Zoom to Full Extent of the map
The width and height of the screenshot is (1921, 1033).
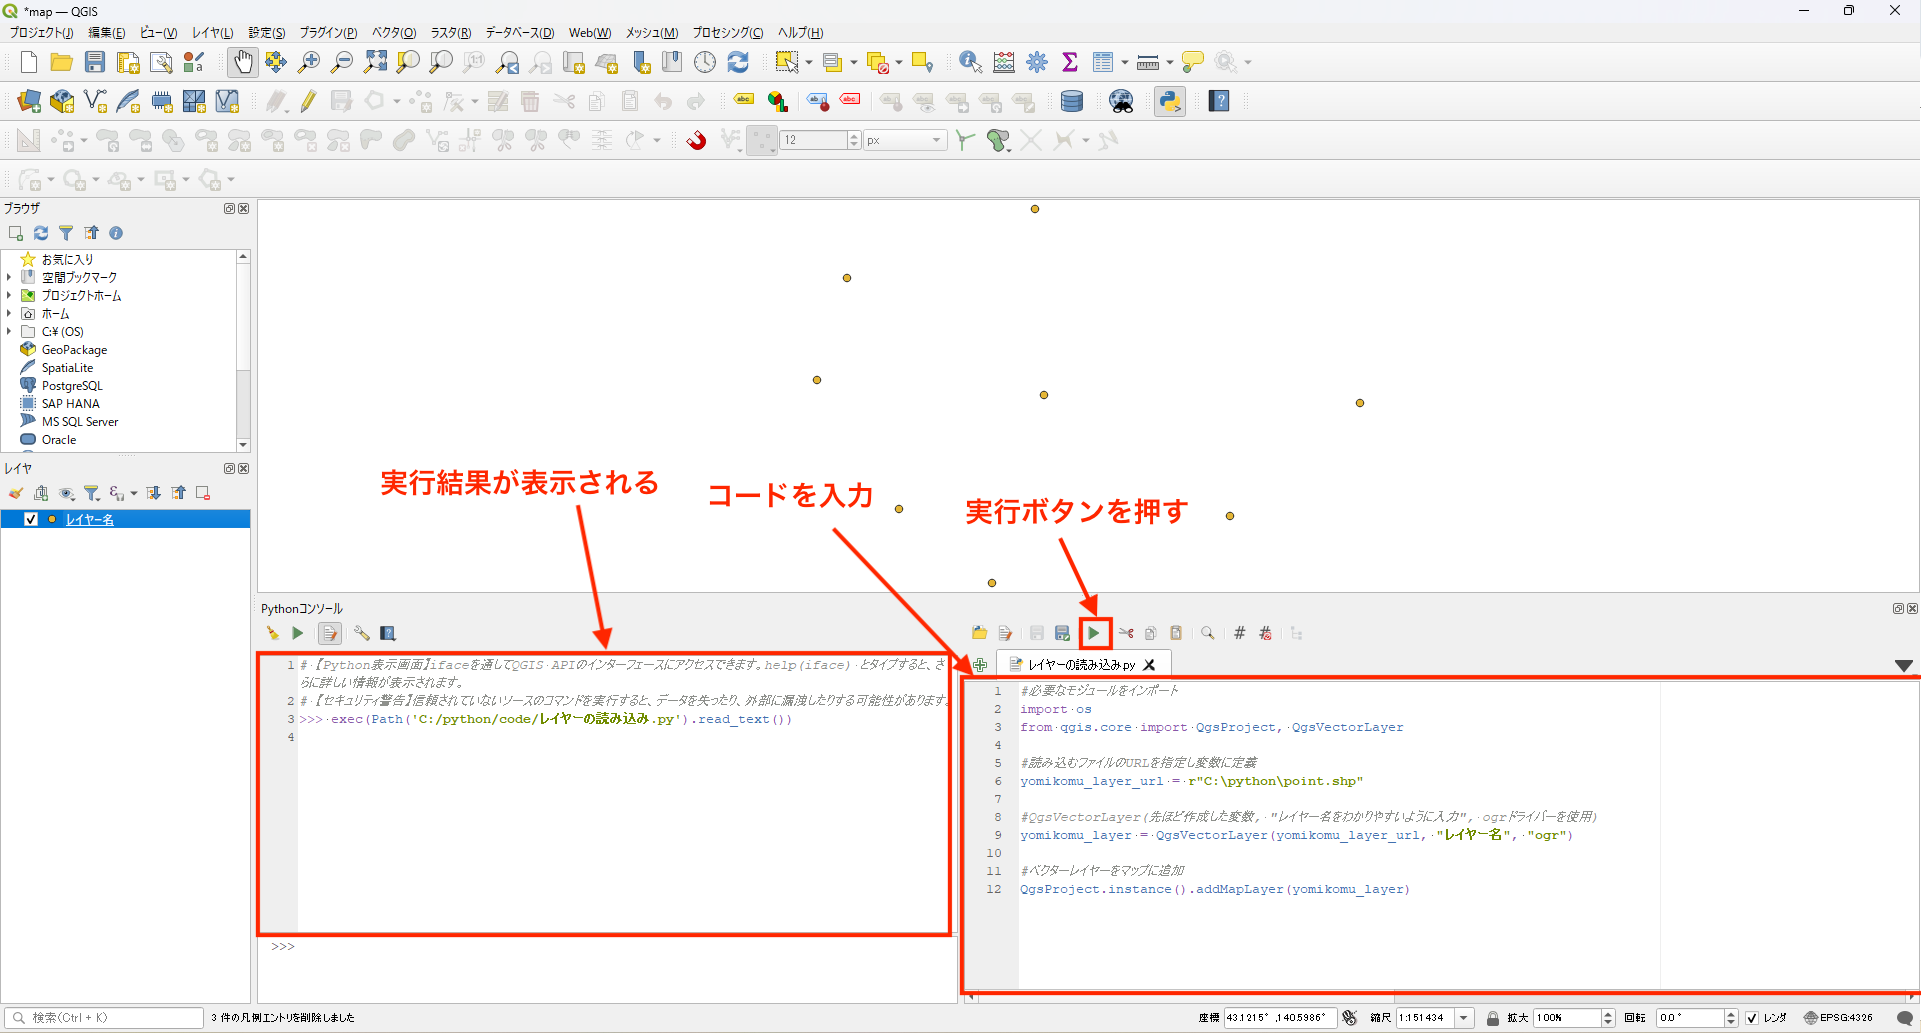click(x=376, y=62)
